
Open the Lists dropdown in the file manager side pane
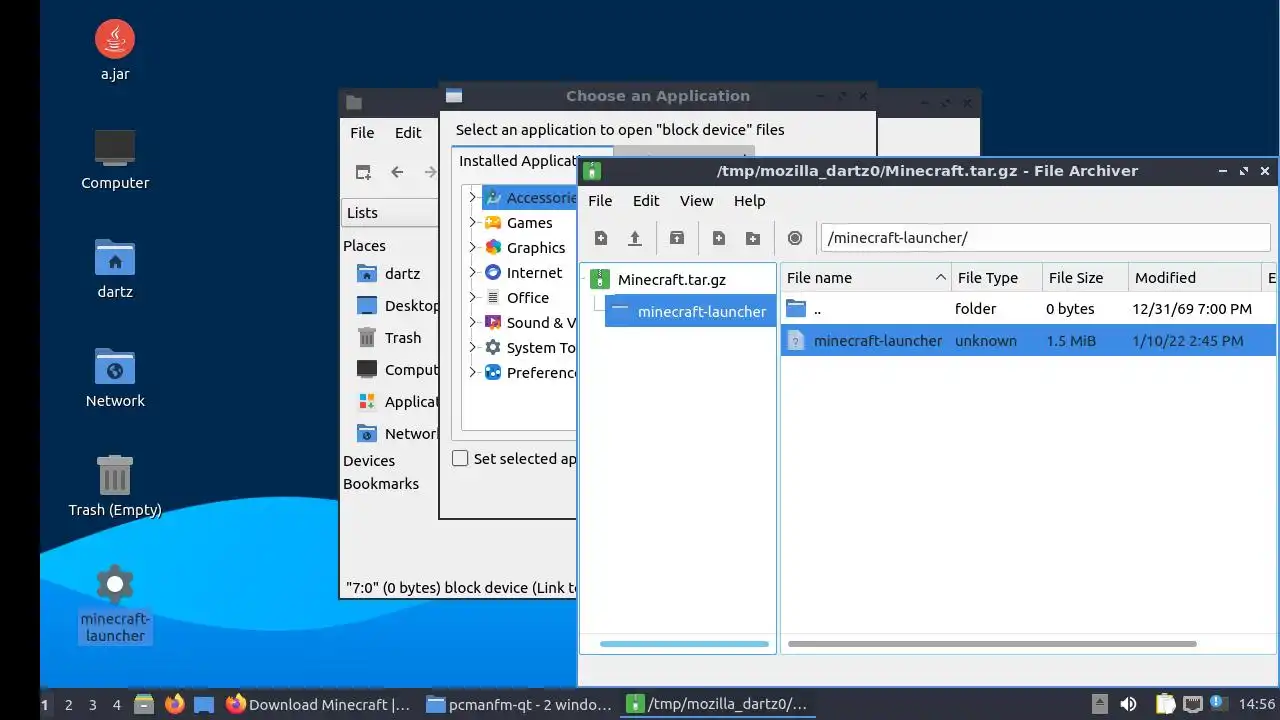(390, 212)
